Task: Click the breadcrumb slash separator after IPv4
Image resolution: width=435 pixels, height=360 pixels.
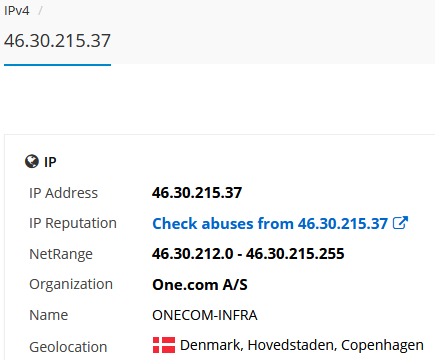Action: tap(40, 11)
